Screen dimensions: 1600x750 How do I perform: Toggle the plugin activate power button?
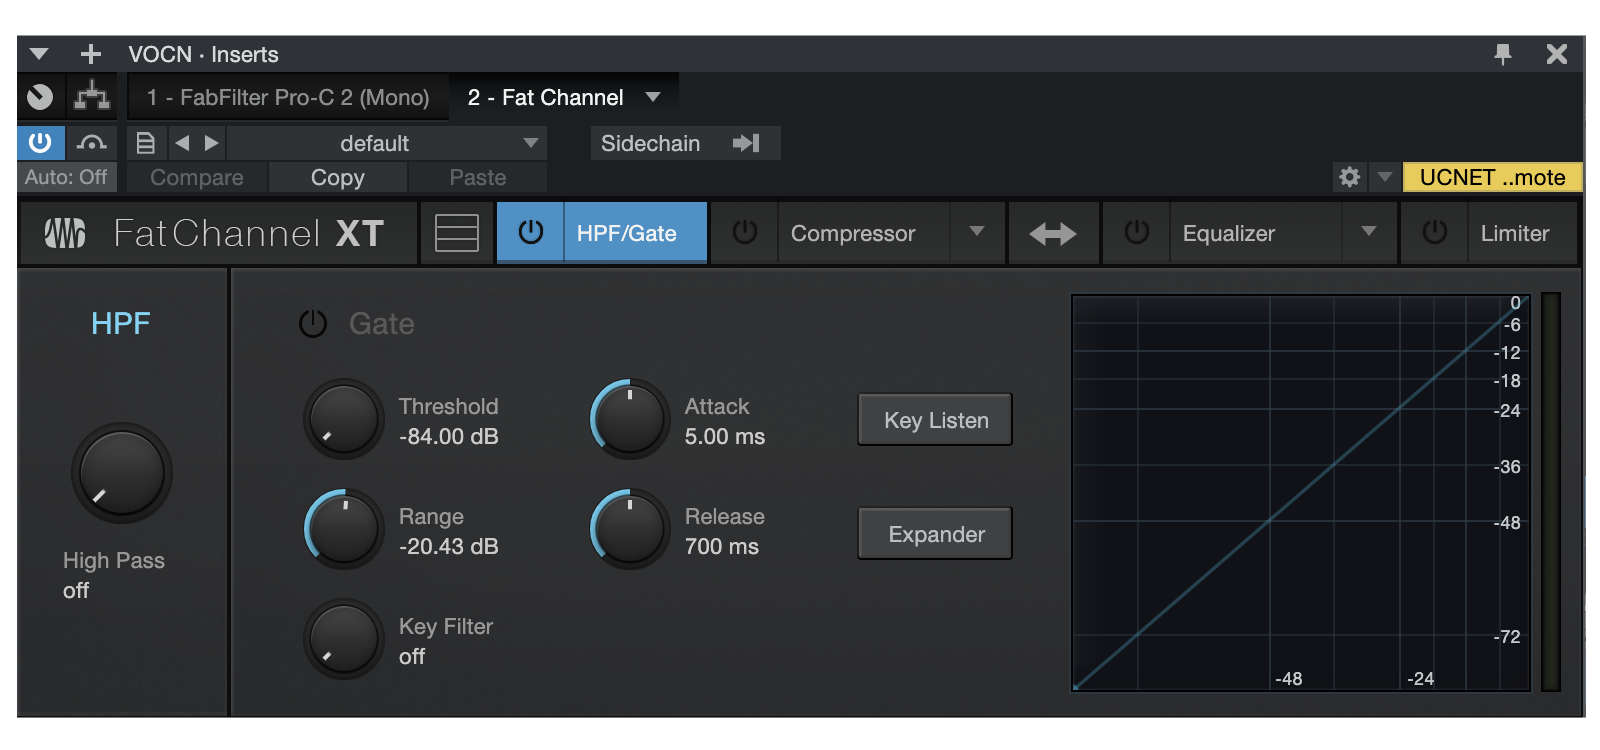click(x=41, y=143)
